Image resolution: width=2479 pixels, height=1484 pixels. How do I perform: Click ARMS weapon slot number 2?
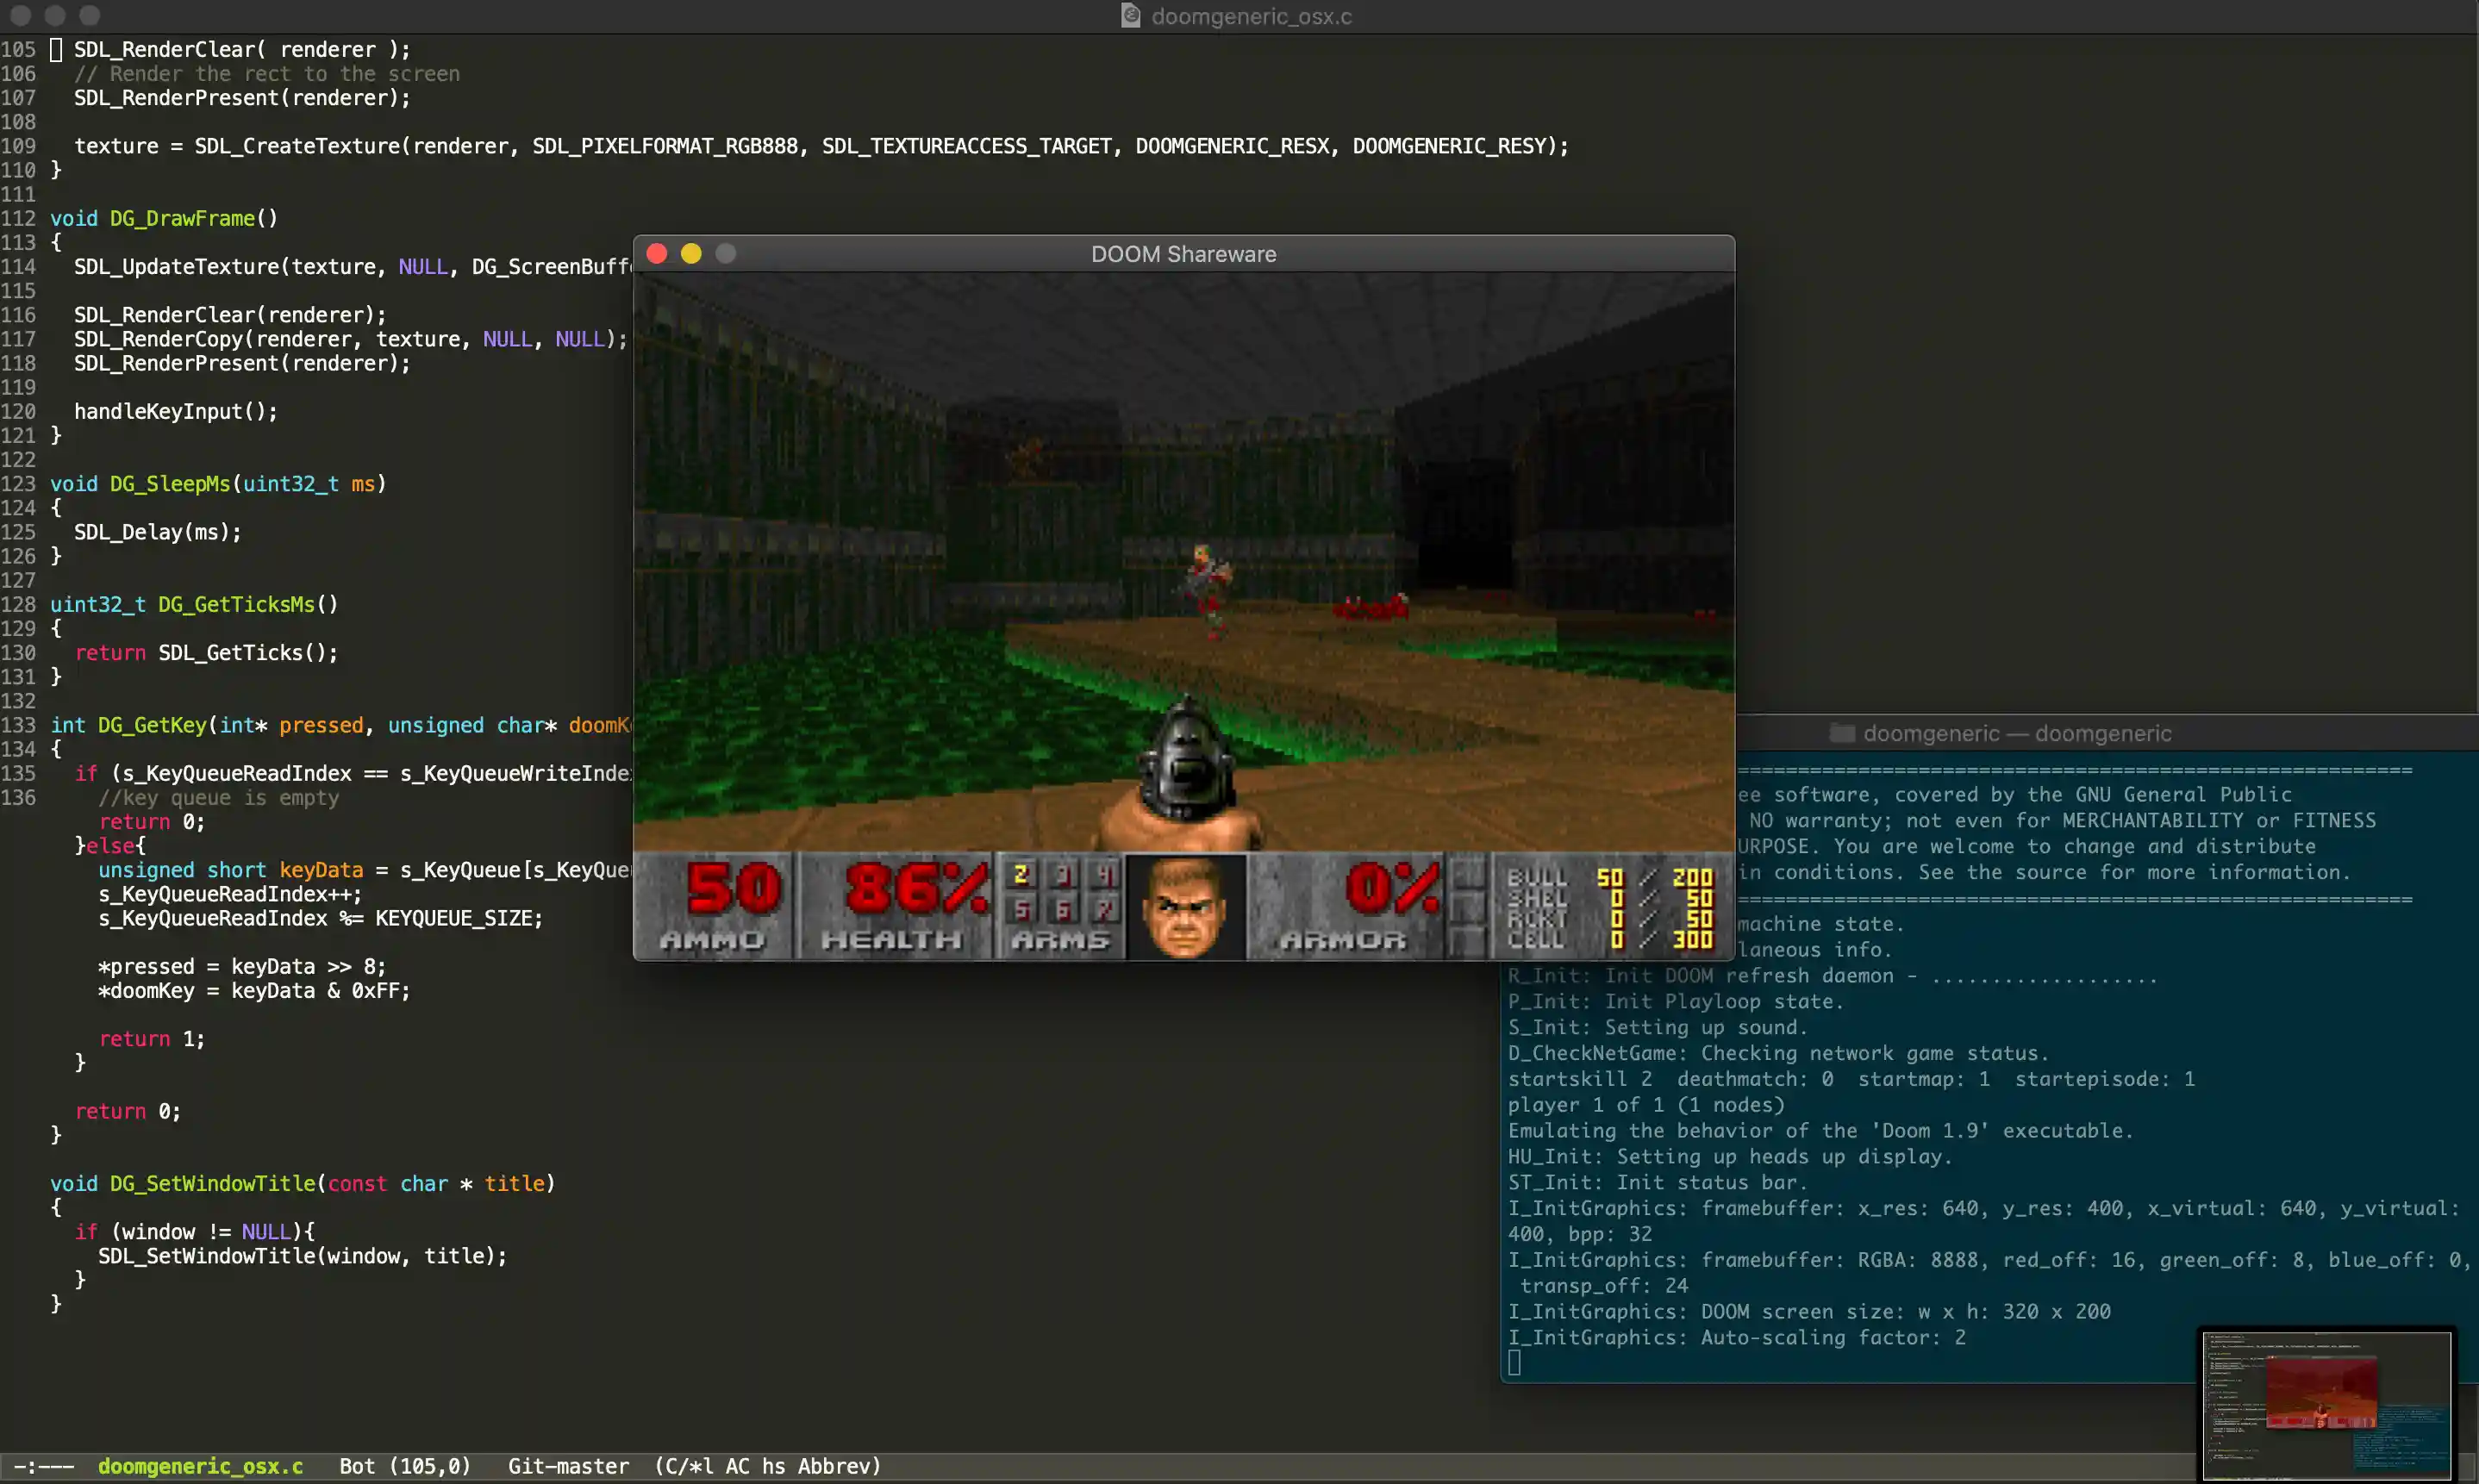coord(1021,875)
